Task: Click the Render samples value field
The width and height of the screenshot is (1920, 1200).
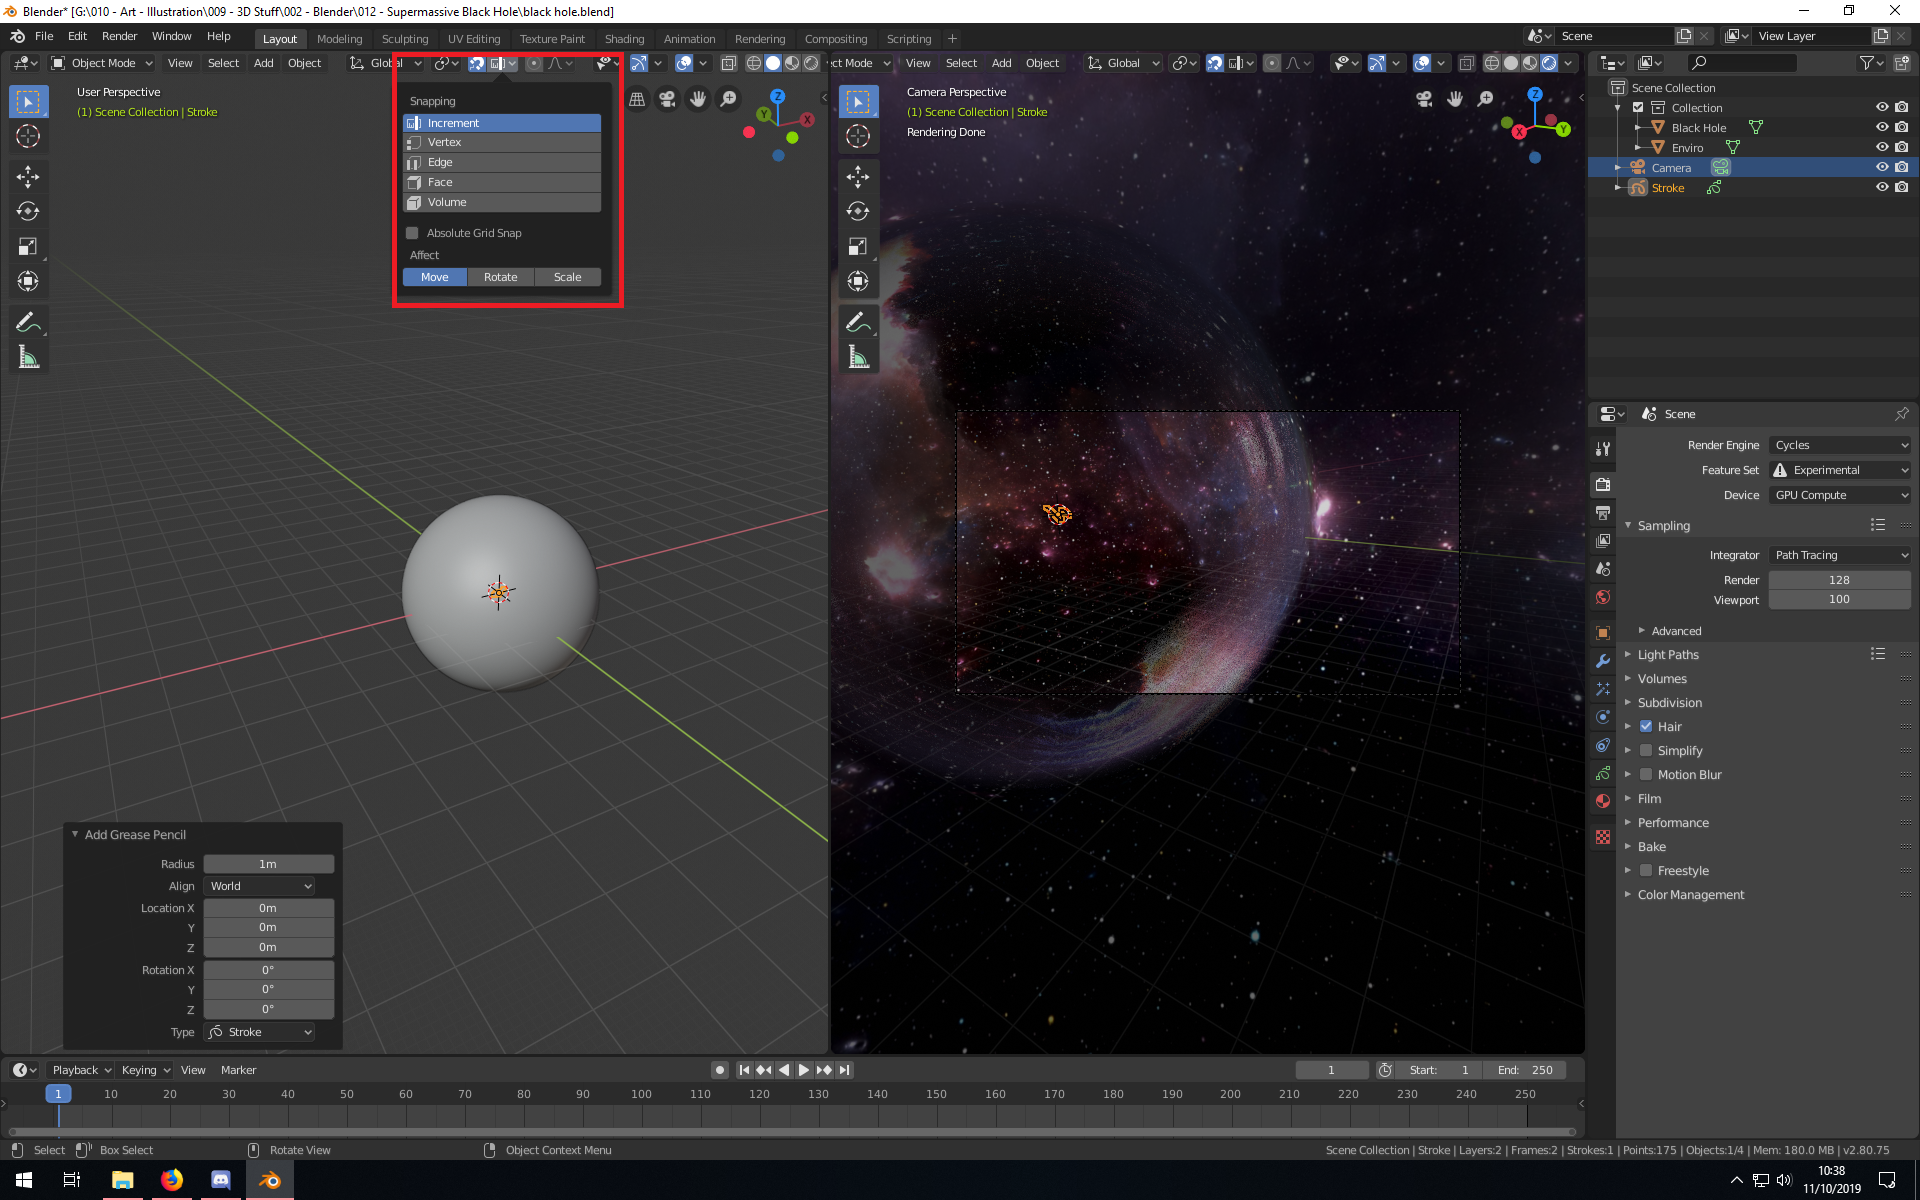Action: (x=1838, y=580)
